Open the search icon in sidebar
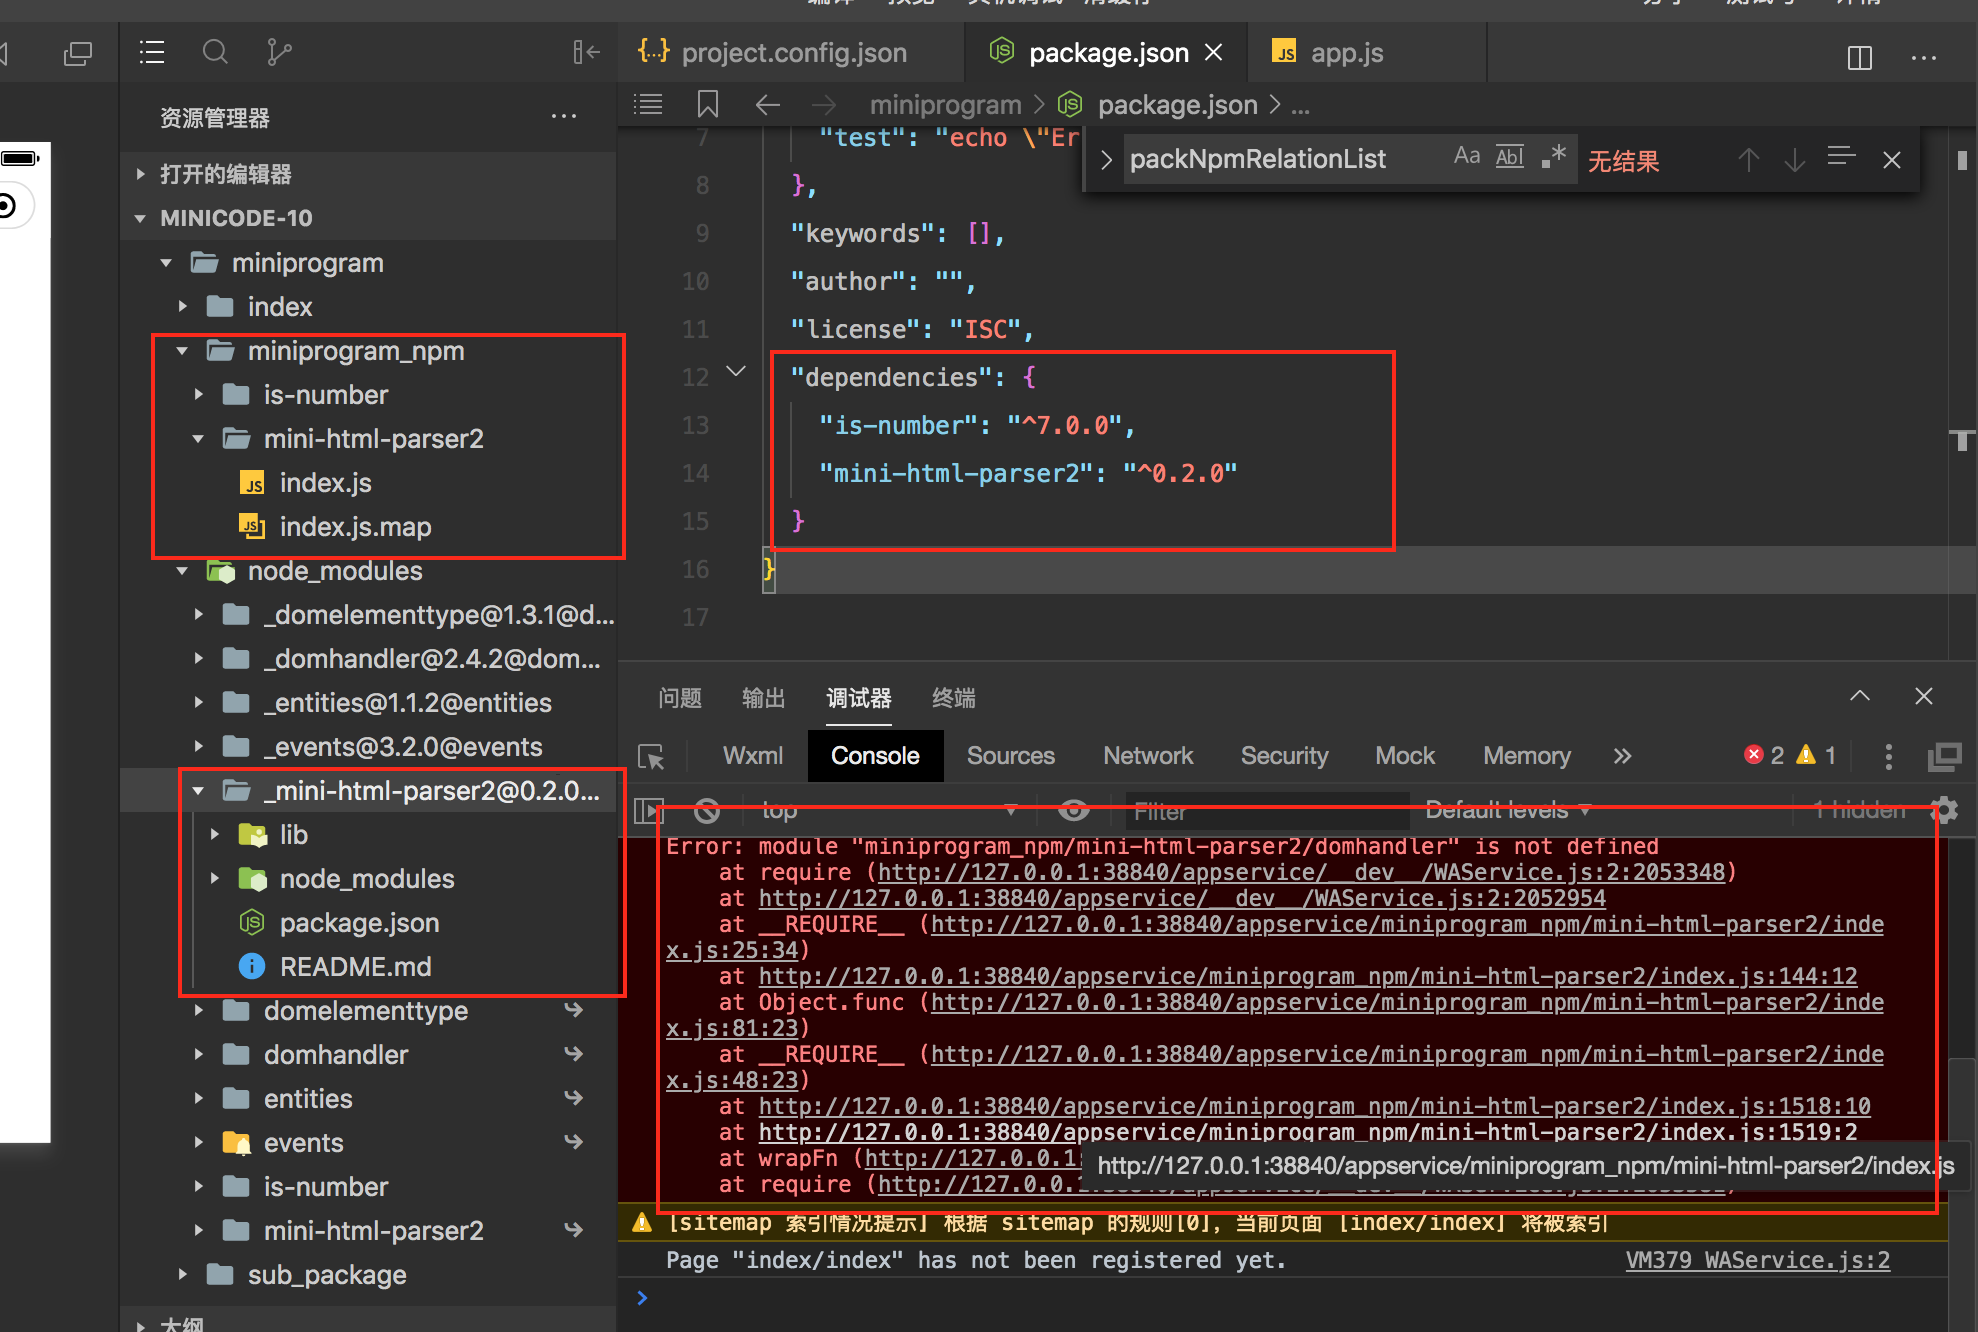Screen dimensions: 1978x1332 click(x=215, y=52)
